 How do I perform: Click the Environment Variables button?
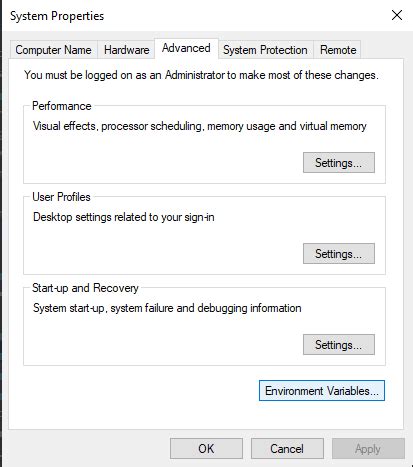click(x=322, y=391)
